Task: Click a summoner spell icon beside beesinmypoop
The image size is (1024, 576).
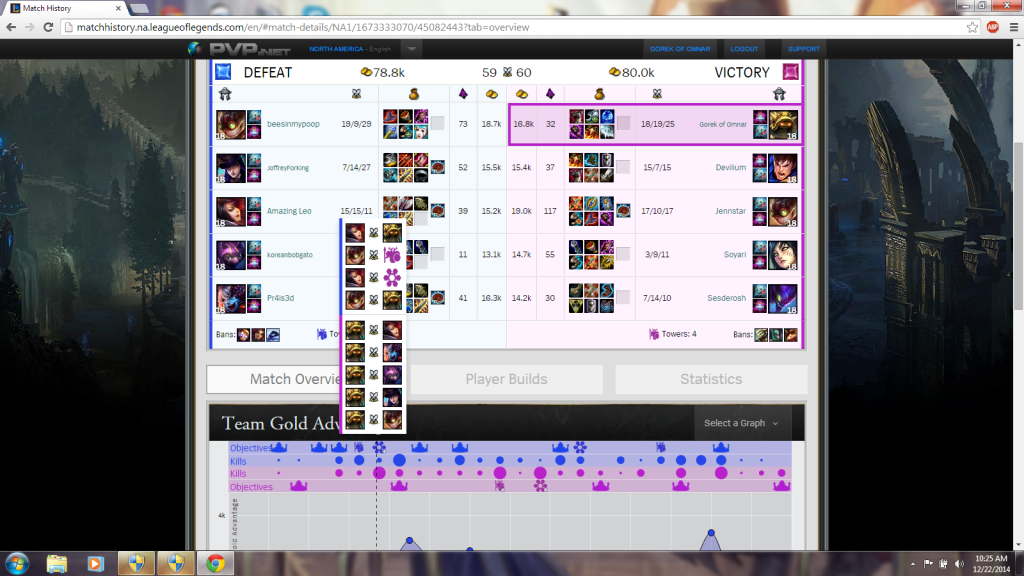Action: [256, 116]
